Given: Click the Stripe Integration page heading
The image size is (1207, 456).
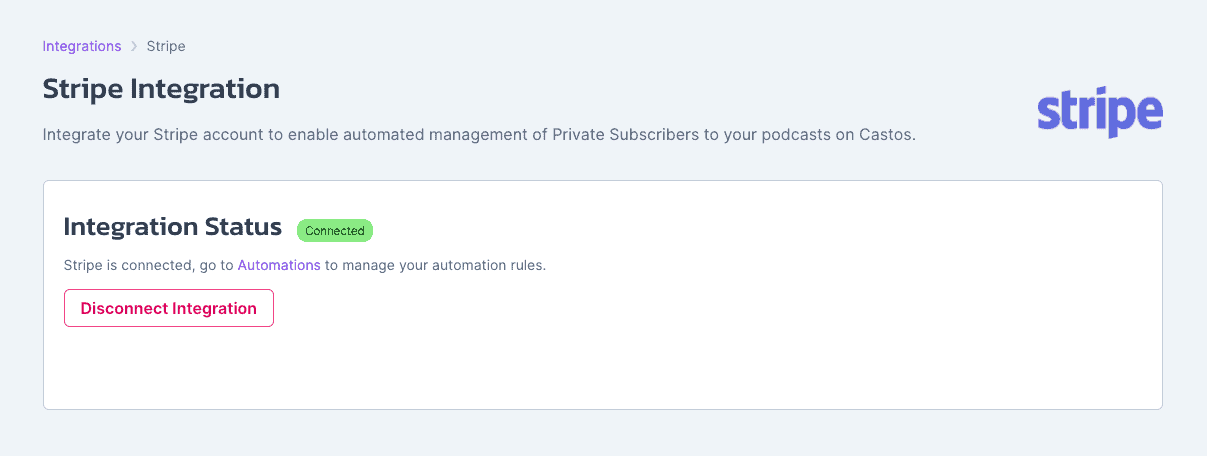Looking at the screenshot, I should (161, 88).
